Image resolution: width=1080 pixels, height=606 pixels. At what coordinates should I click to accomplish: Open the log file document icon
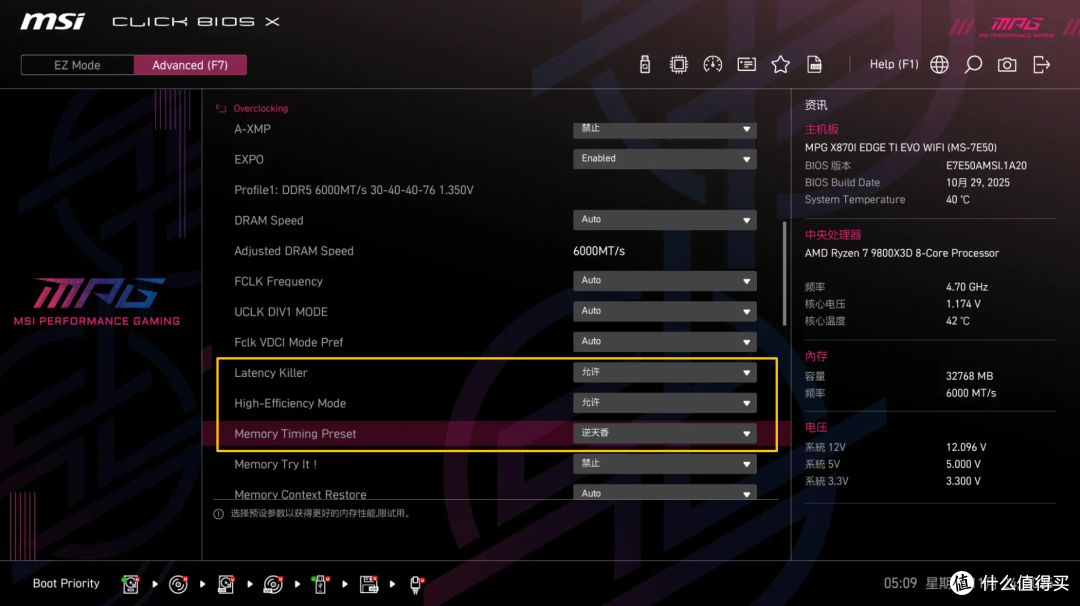(x=814, y=65)
